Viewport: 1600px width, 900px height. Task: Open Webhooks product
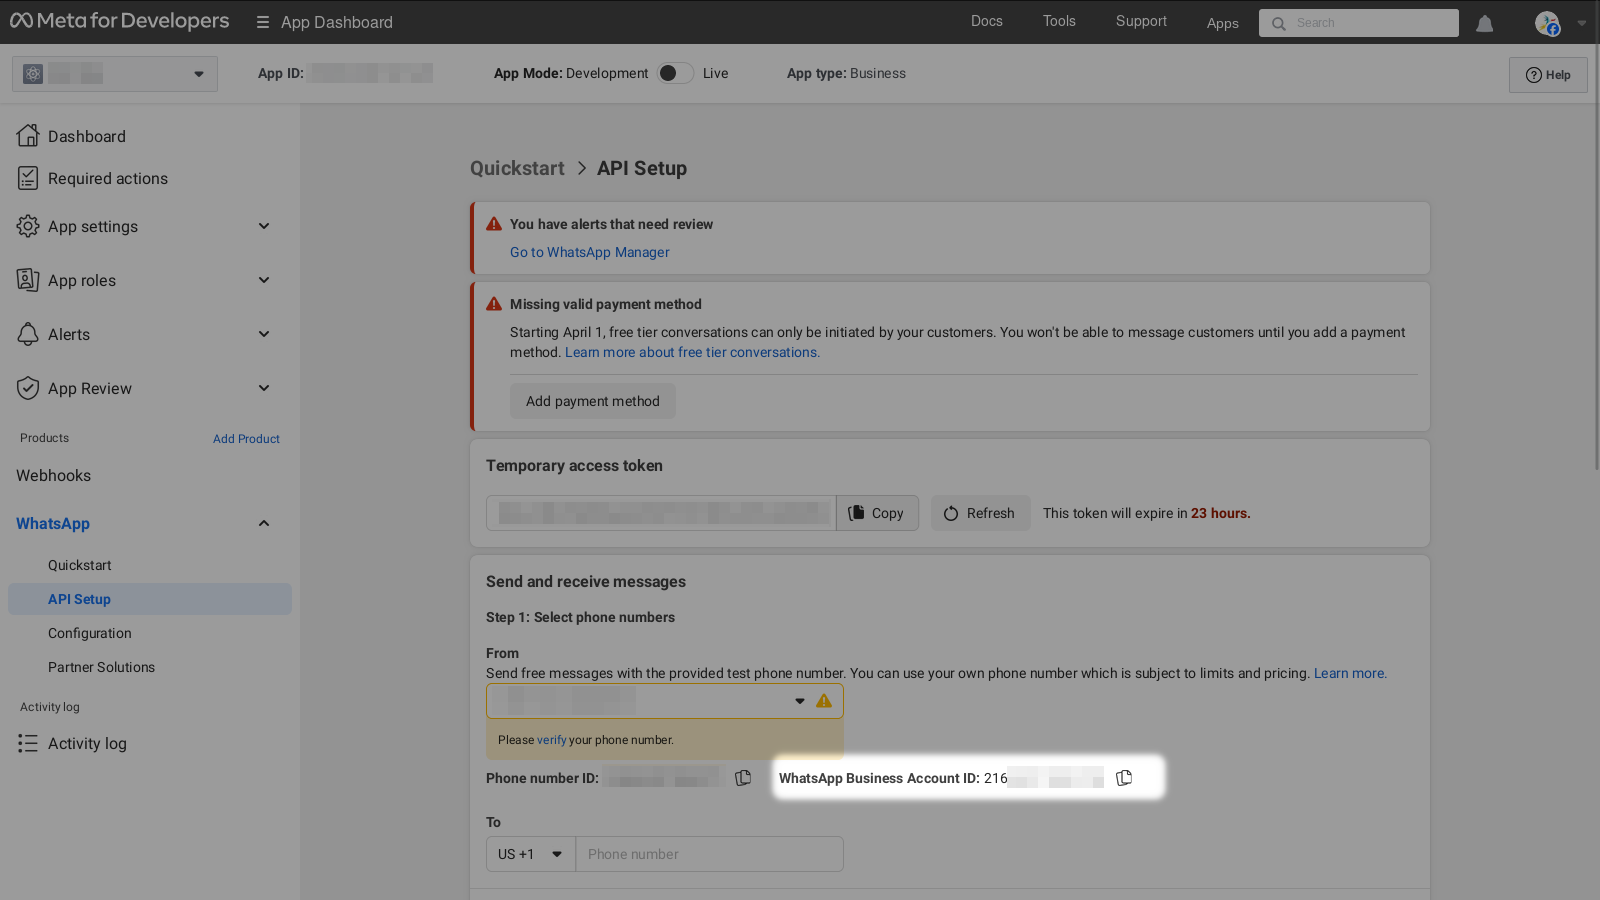[54, 476]
